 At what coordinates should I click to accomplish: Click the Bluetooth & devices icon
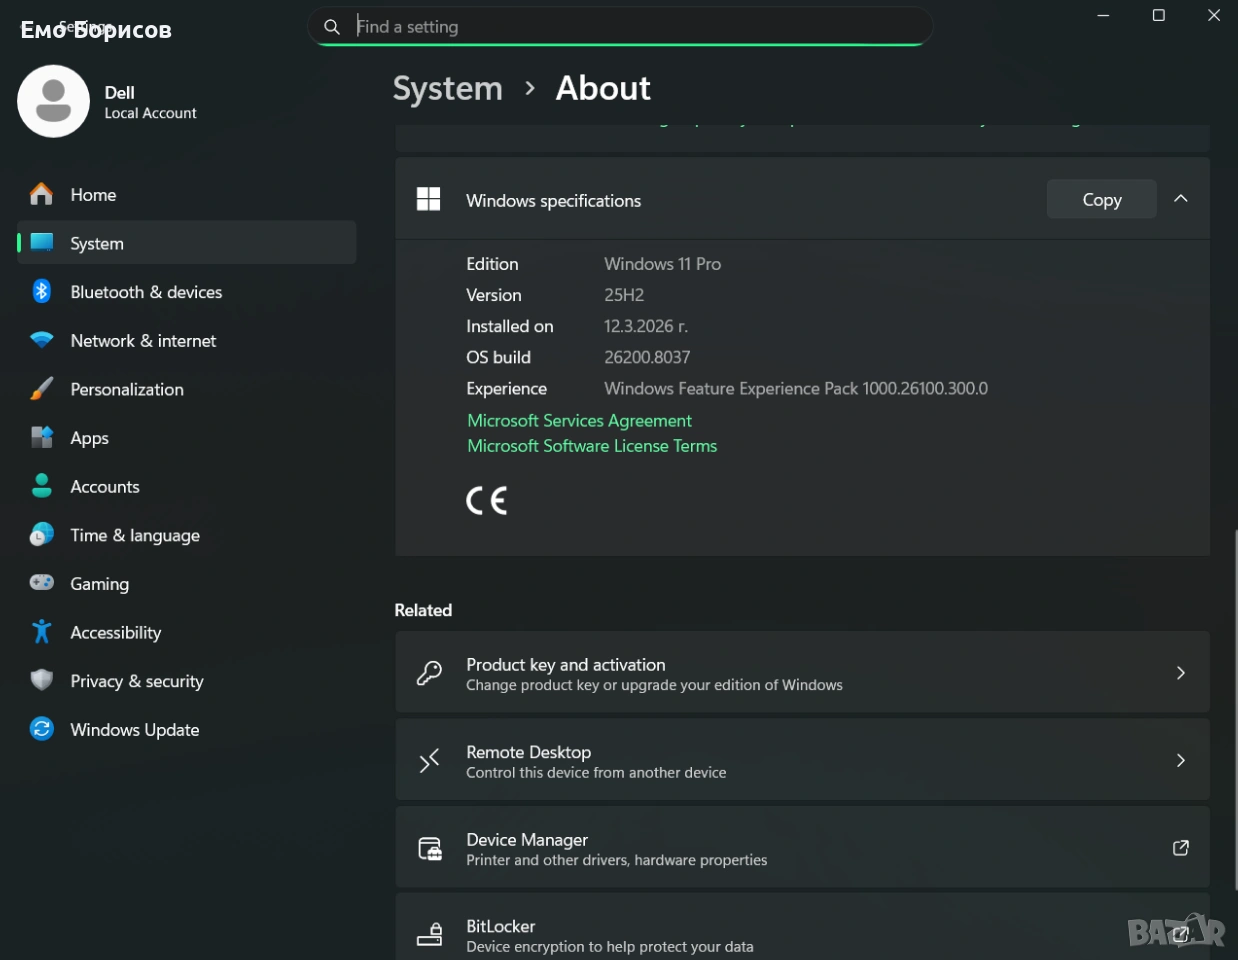coord(41,292)
